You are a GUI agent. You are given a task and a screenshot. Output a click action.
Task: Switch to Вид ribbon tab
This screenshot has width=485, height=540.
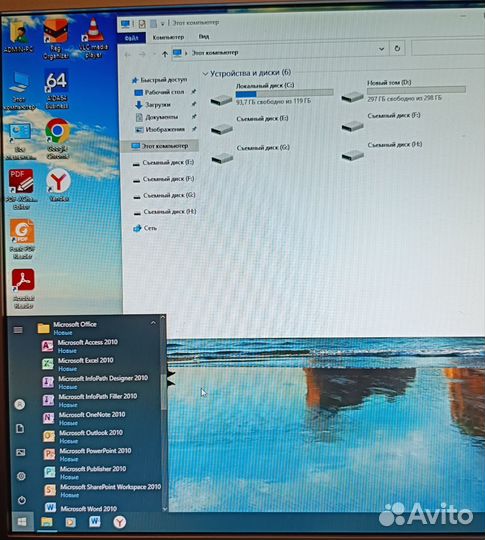point(204,37)
